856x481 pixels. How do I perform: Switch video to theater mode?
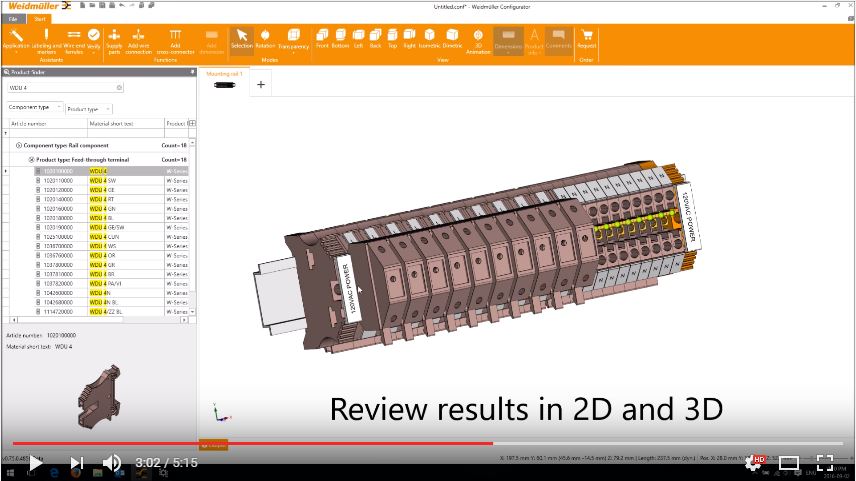coord(789,463)
